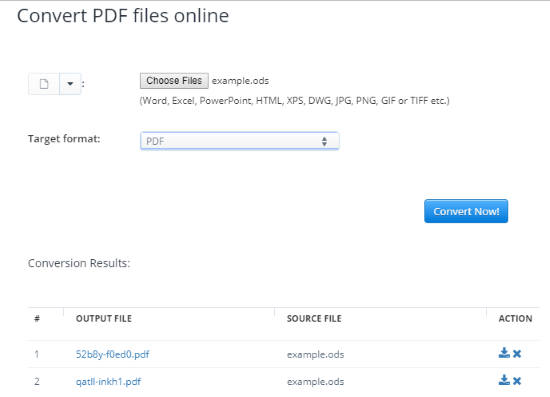Screen dimensions: 550x397
Task: Download the 52b8y-f0ed0.pdf file icon
Action: tap(504, 353)
